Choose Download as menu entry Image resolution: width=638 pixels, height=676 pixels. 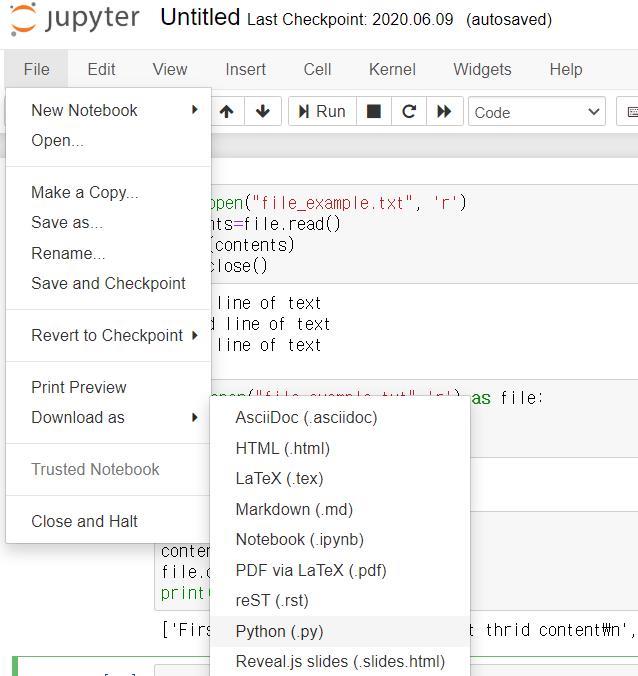(108, 417)
